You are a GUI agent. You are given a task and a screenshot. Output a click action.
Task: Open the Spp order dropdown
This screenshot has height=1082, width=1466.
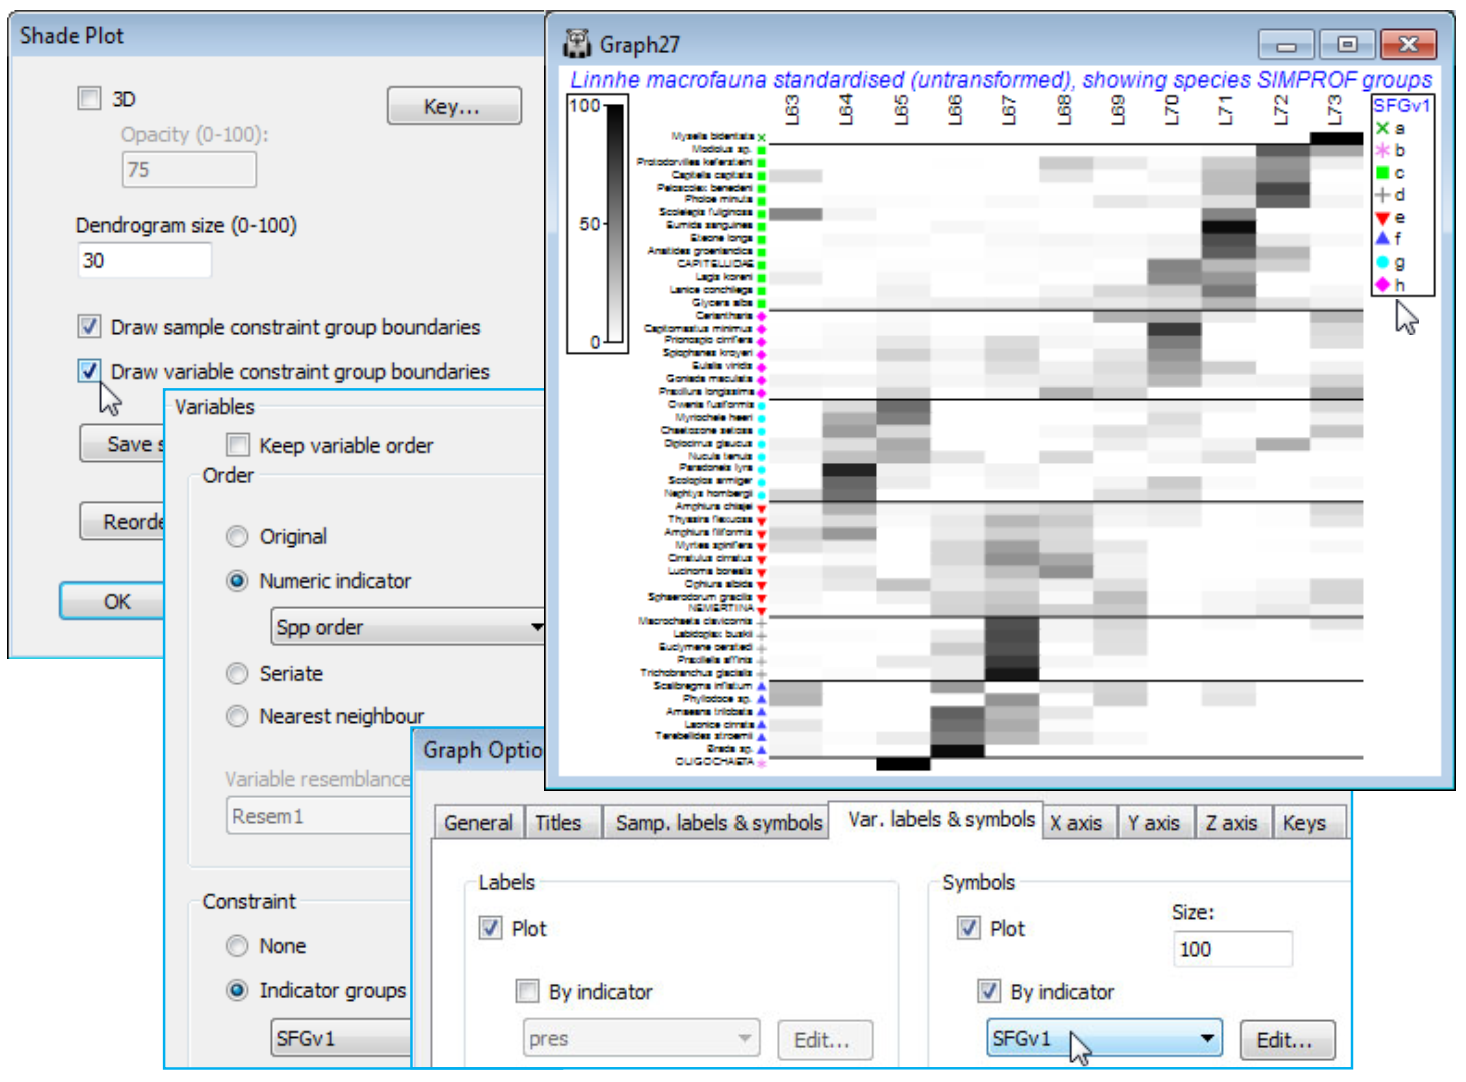coord(408,627)
